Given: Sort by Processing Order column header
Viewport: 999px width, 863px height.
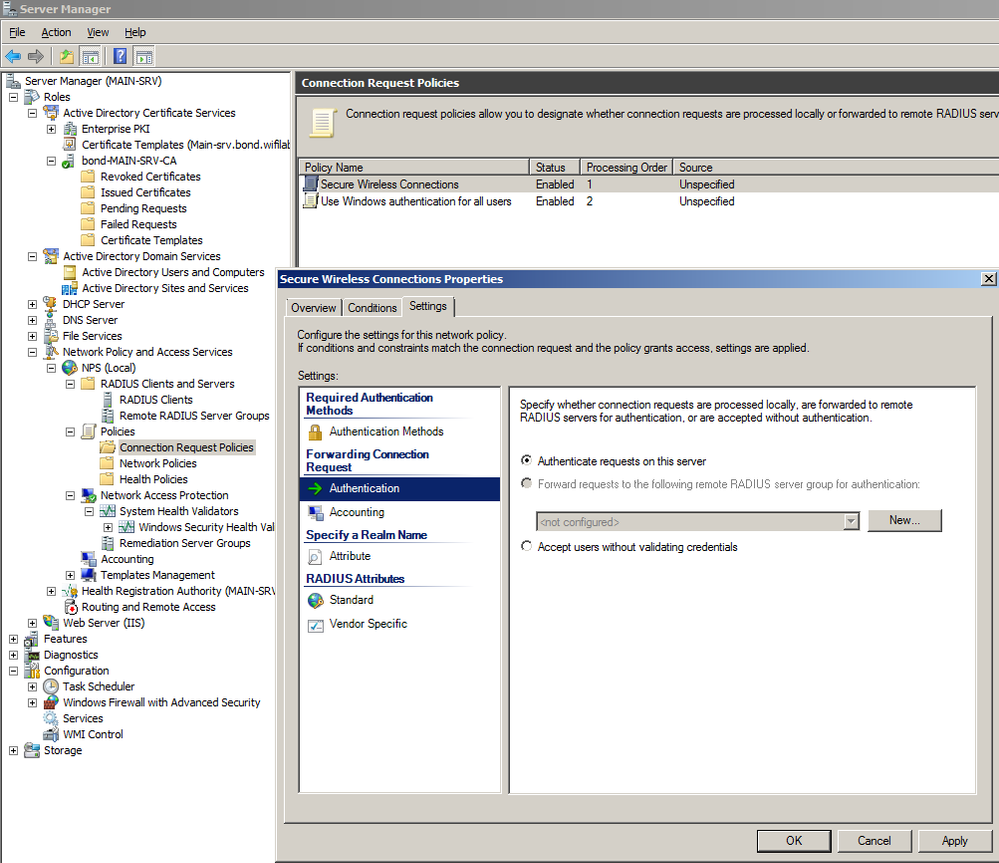Looking at the screenshot, I should 626,168.
